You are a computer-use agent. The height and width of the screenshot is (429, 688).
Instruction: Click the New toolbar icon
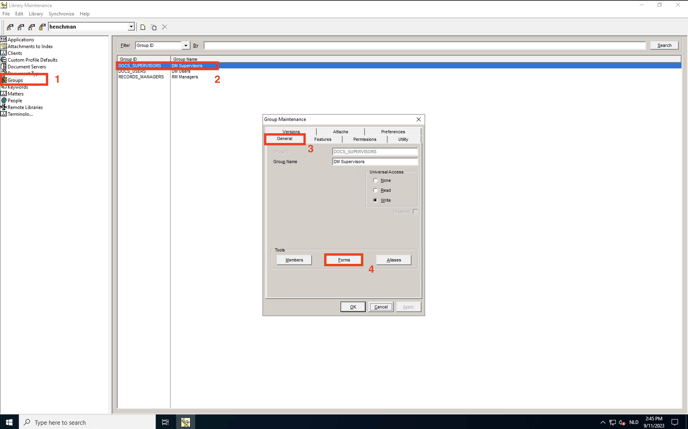pyautogui.click(x=143, y=27)
